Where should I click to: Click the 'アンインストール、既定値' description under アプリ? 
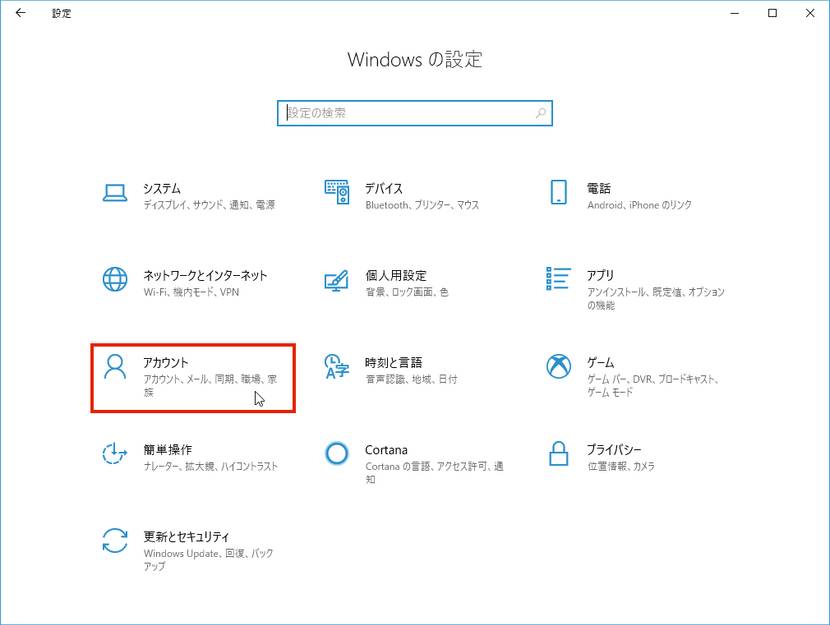(656, 298)
